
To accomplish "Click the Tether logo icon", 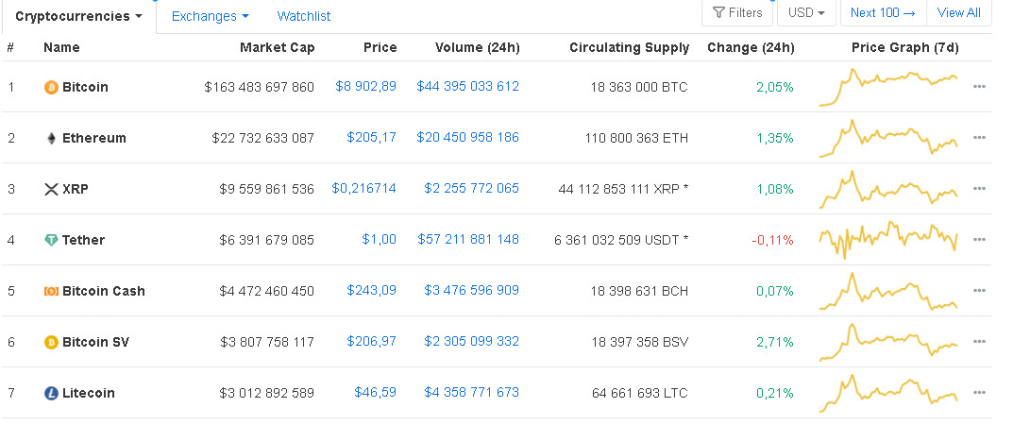I will [x=51, y=240].
